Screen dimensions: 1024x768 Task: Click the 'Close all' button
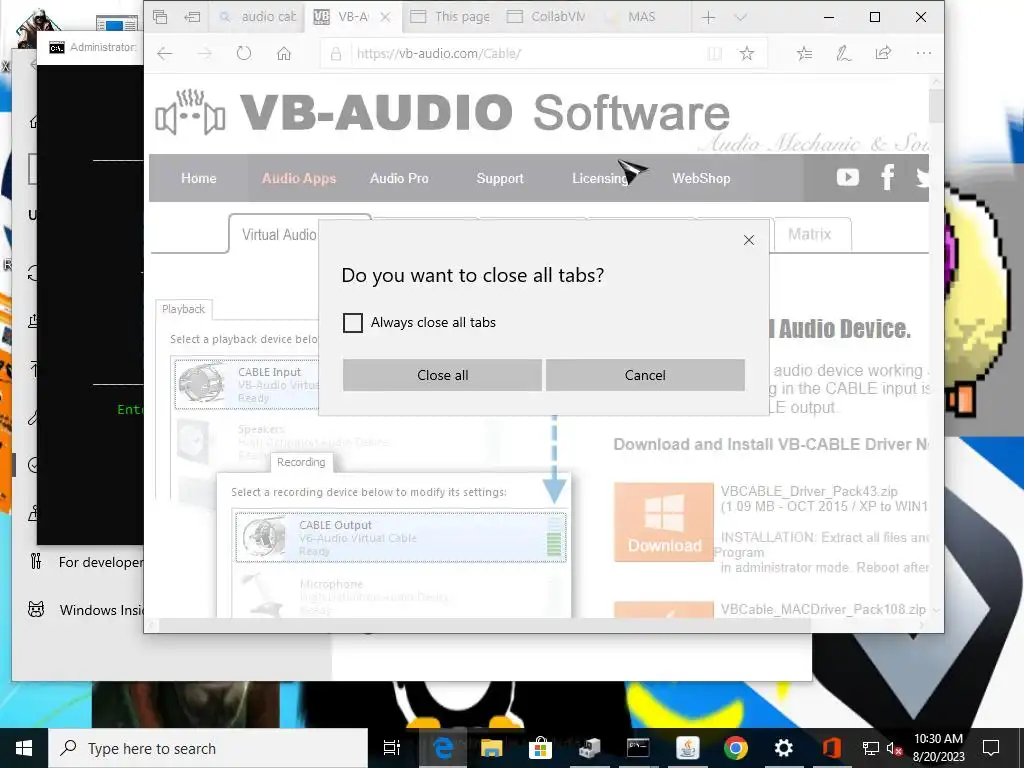[442, 375]
